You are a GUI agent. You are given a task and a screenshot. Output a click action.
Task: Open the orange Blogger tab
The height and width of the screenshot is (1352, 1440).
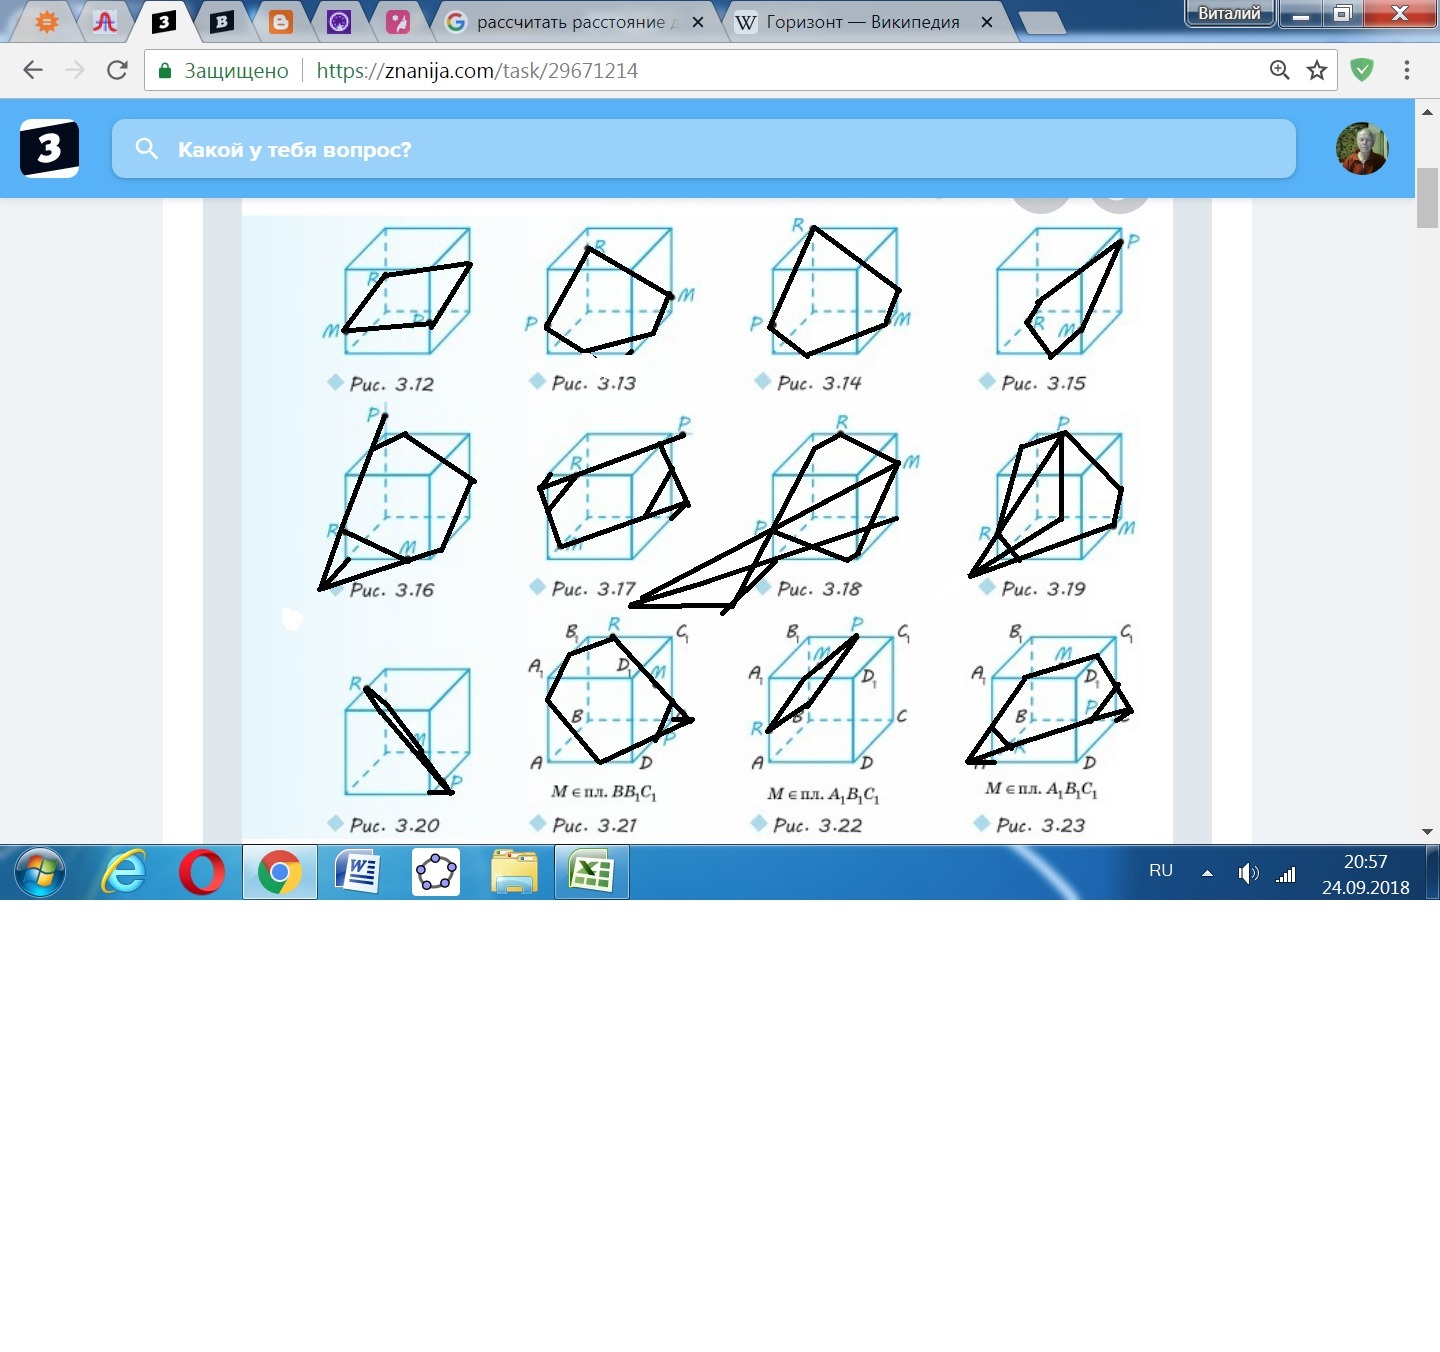point(281,22)
